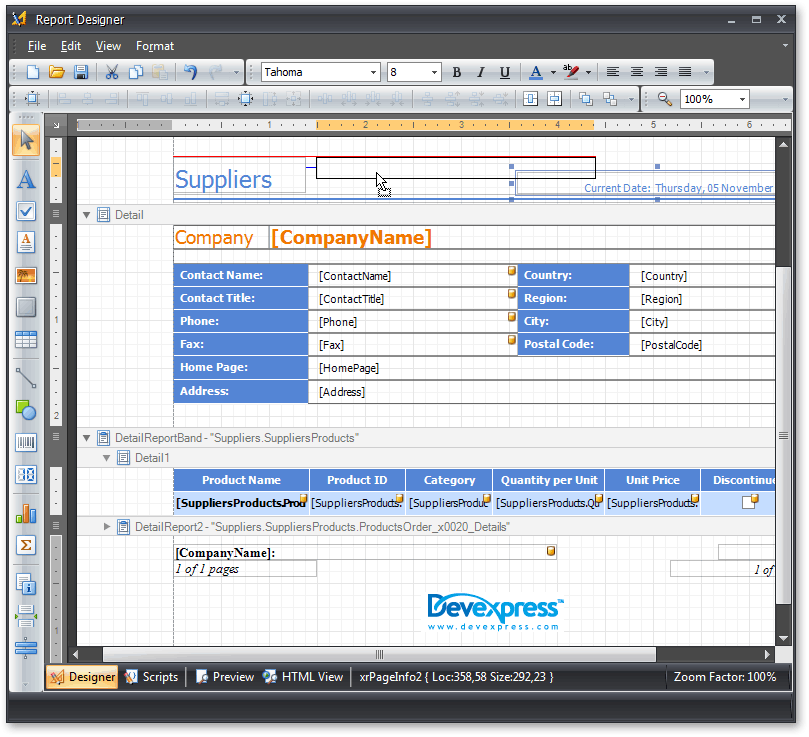809x737 pixels.
Task: Open the zoom 100% dropdown
Action: [x=743, y=99]
